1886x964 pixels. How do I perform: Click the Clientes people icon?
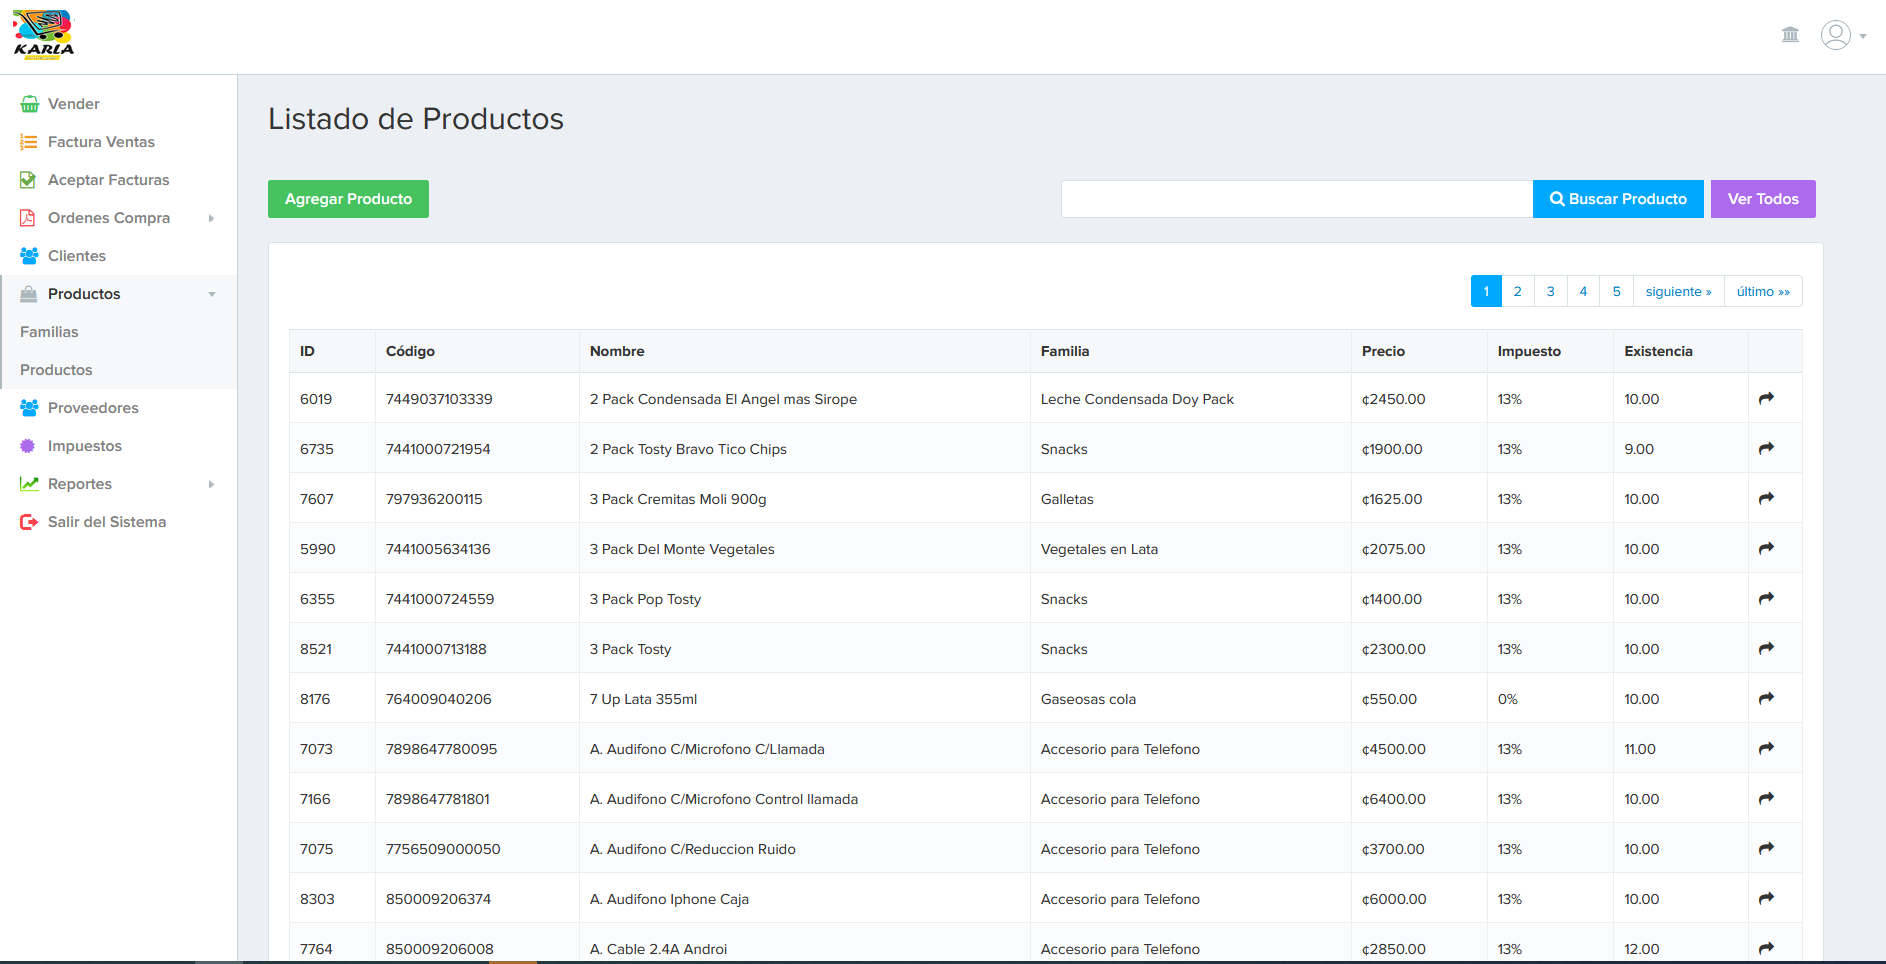pyautogui.click(x=29, y=256)
